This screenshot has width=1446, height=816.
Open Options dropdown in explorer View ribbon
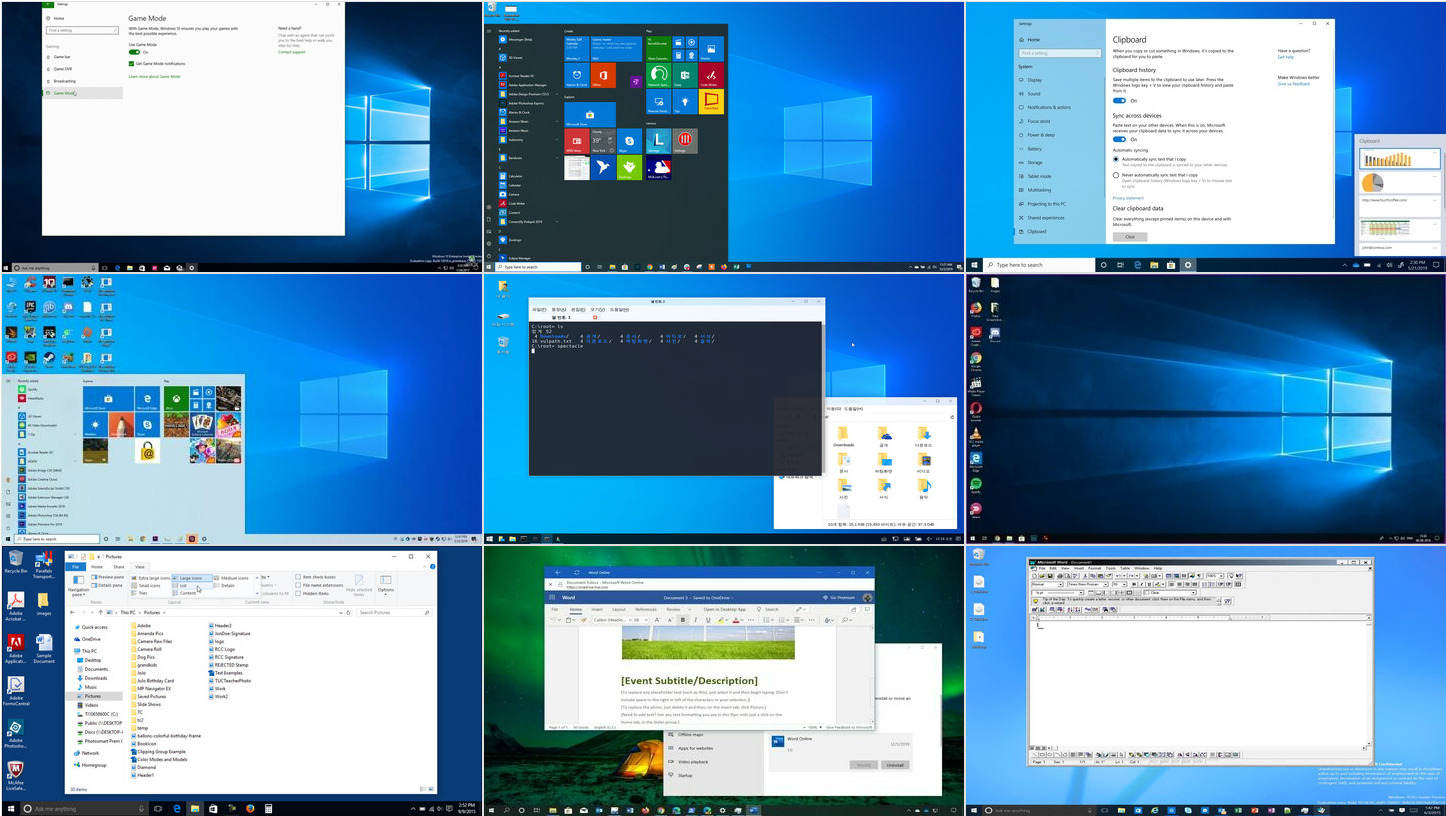coord(385,583)
